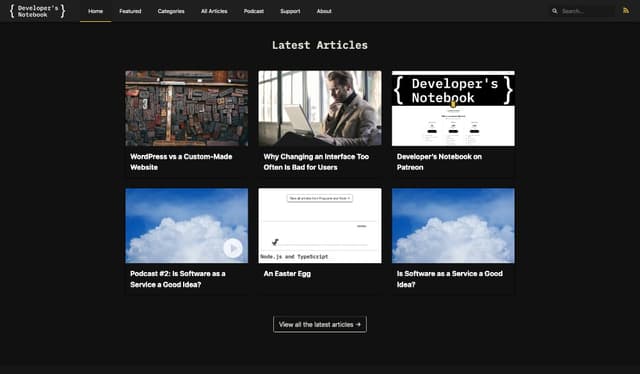Click the man with laptop thumbnail
This screenshot has width=640, height=374.
tap(320, 108)
